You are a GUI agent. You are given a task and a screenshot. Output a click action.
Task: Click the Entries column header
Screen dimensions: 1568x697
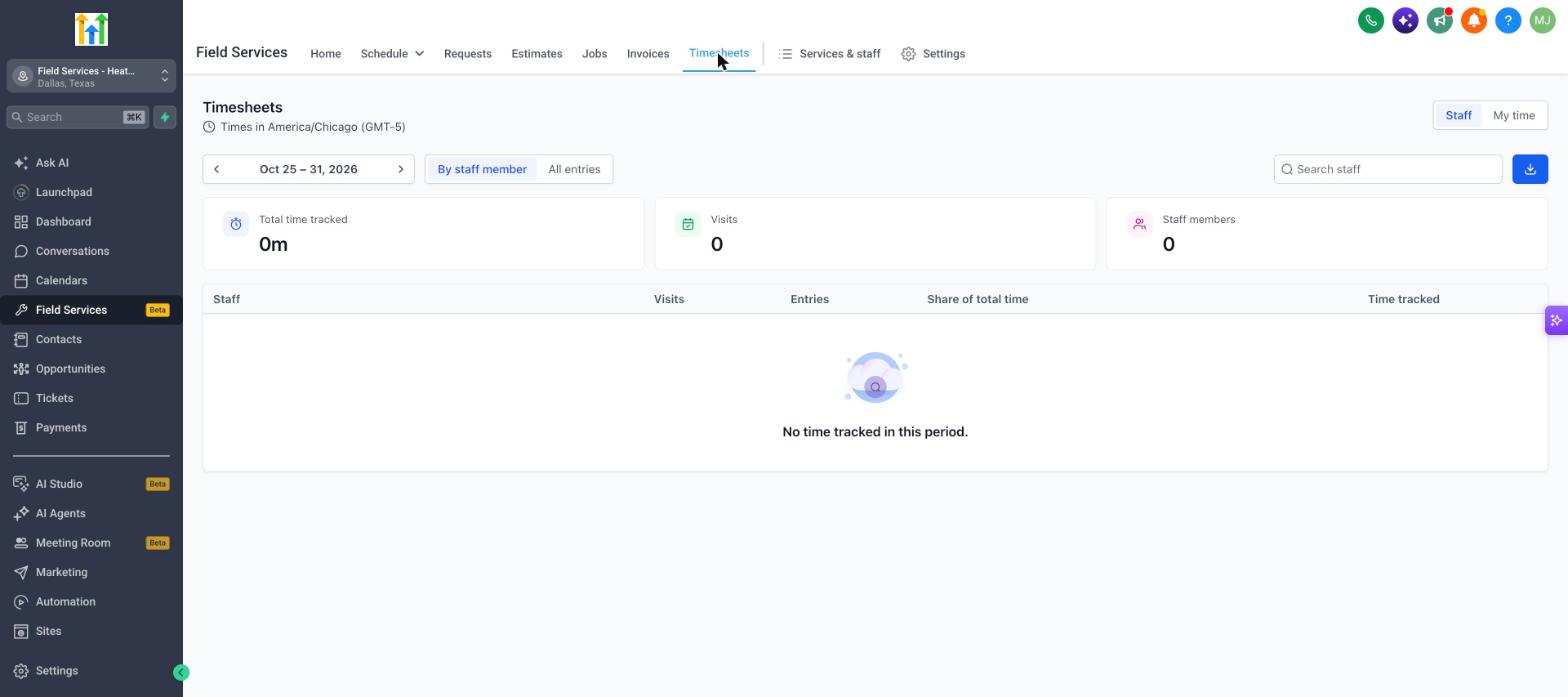point(809,299)
